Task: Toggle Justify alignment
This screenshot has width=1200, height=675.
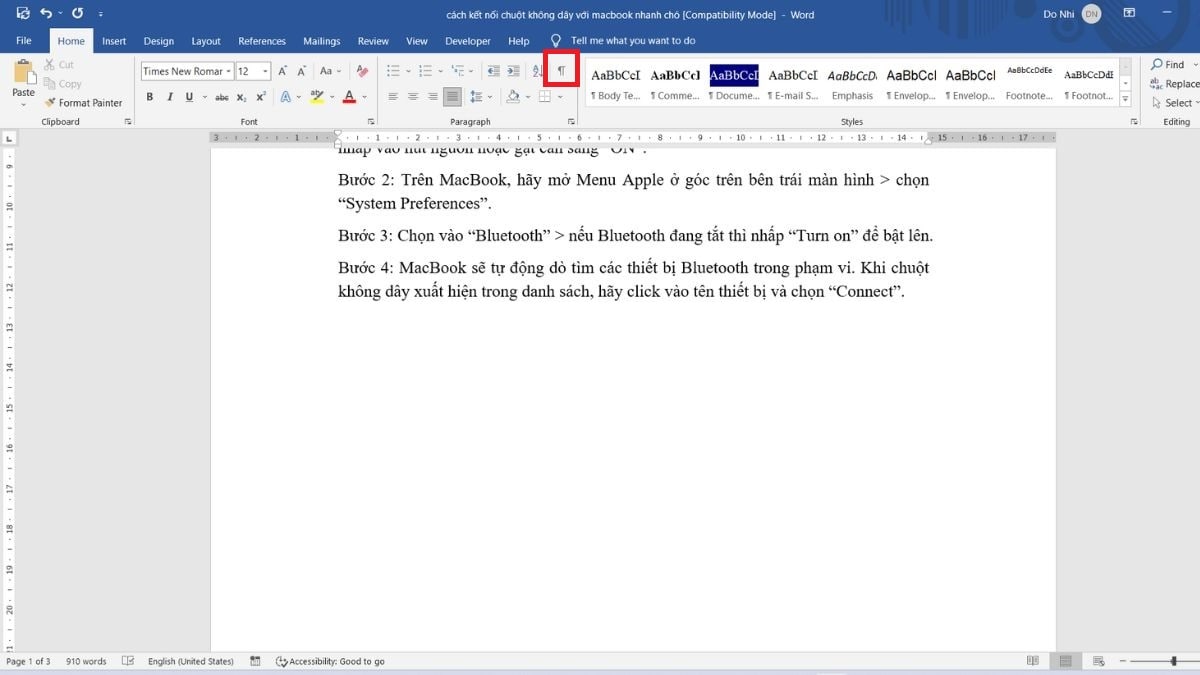Action: (x=452, y=97)
